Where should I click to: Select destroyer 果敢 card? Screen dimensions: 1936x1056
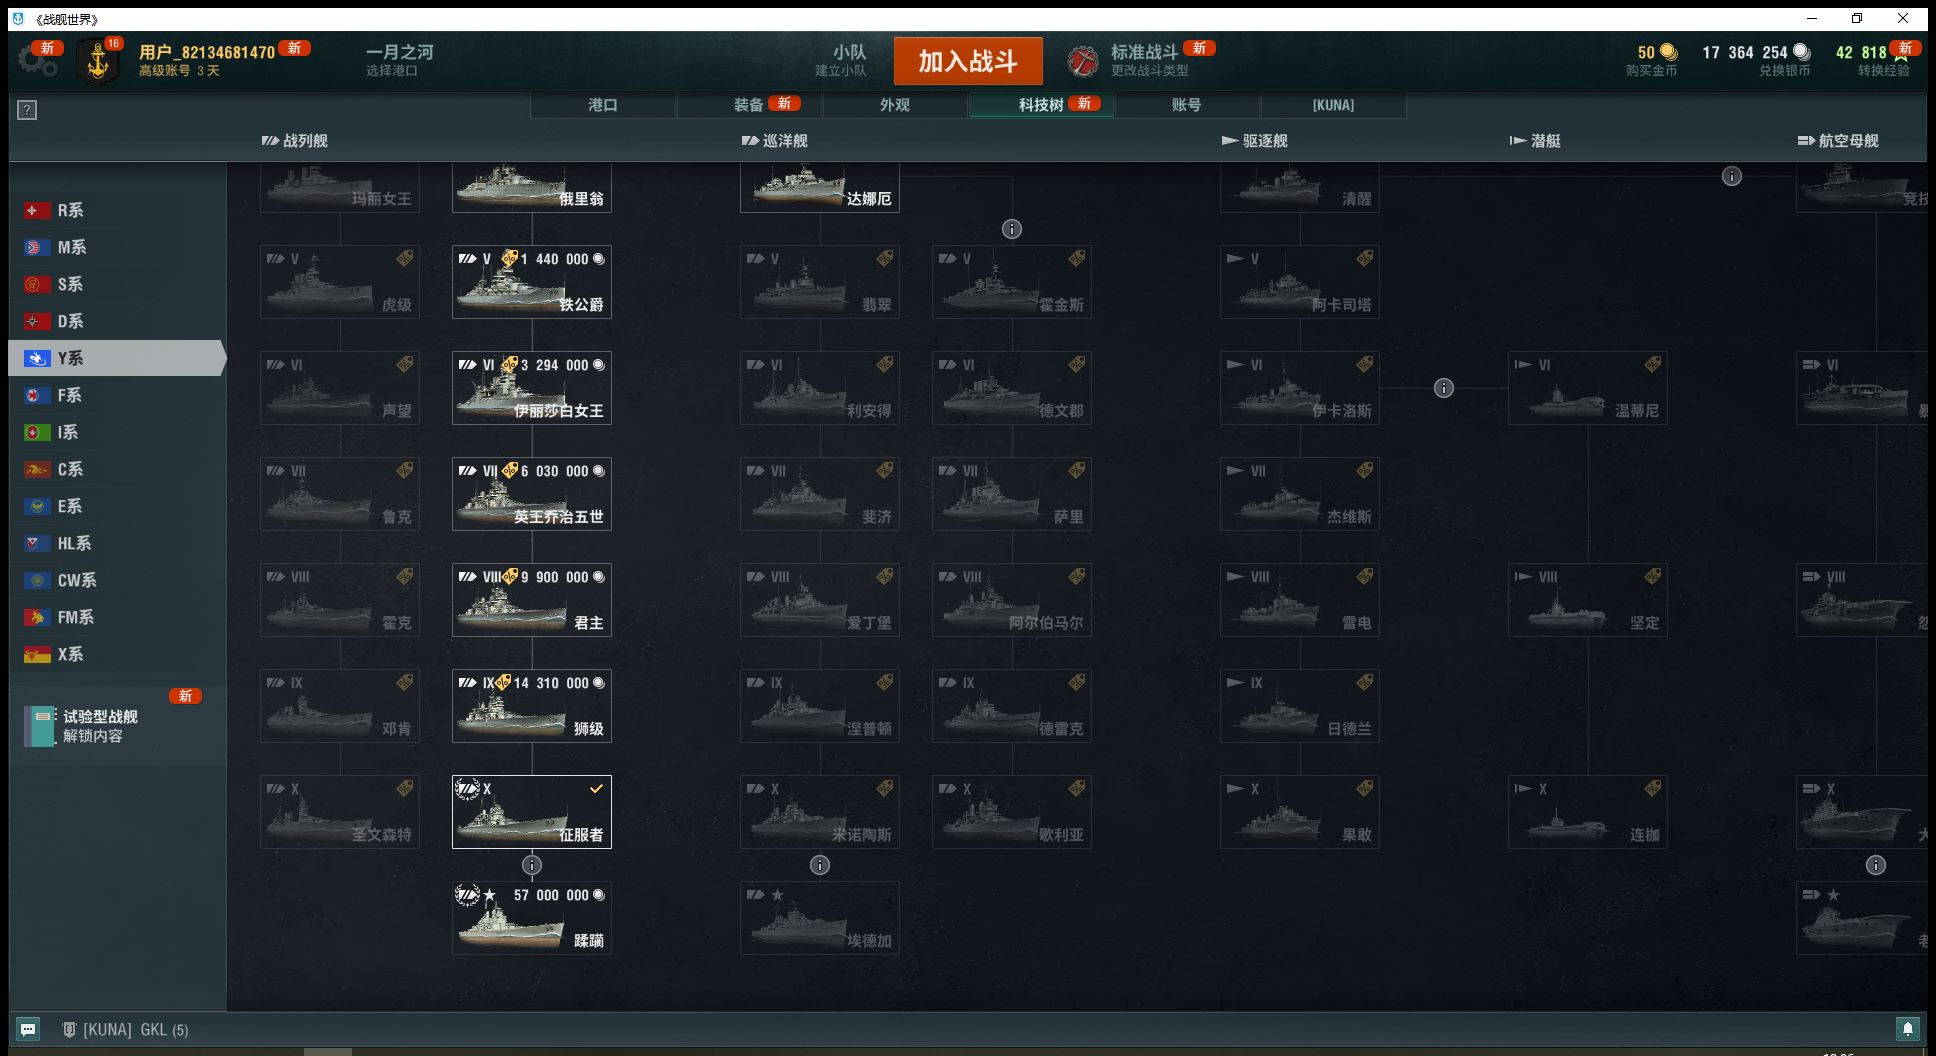coord(1300,812)
